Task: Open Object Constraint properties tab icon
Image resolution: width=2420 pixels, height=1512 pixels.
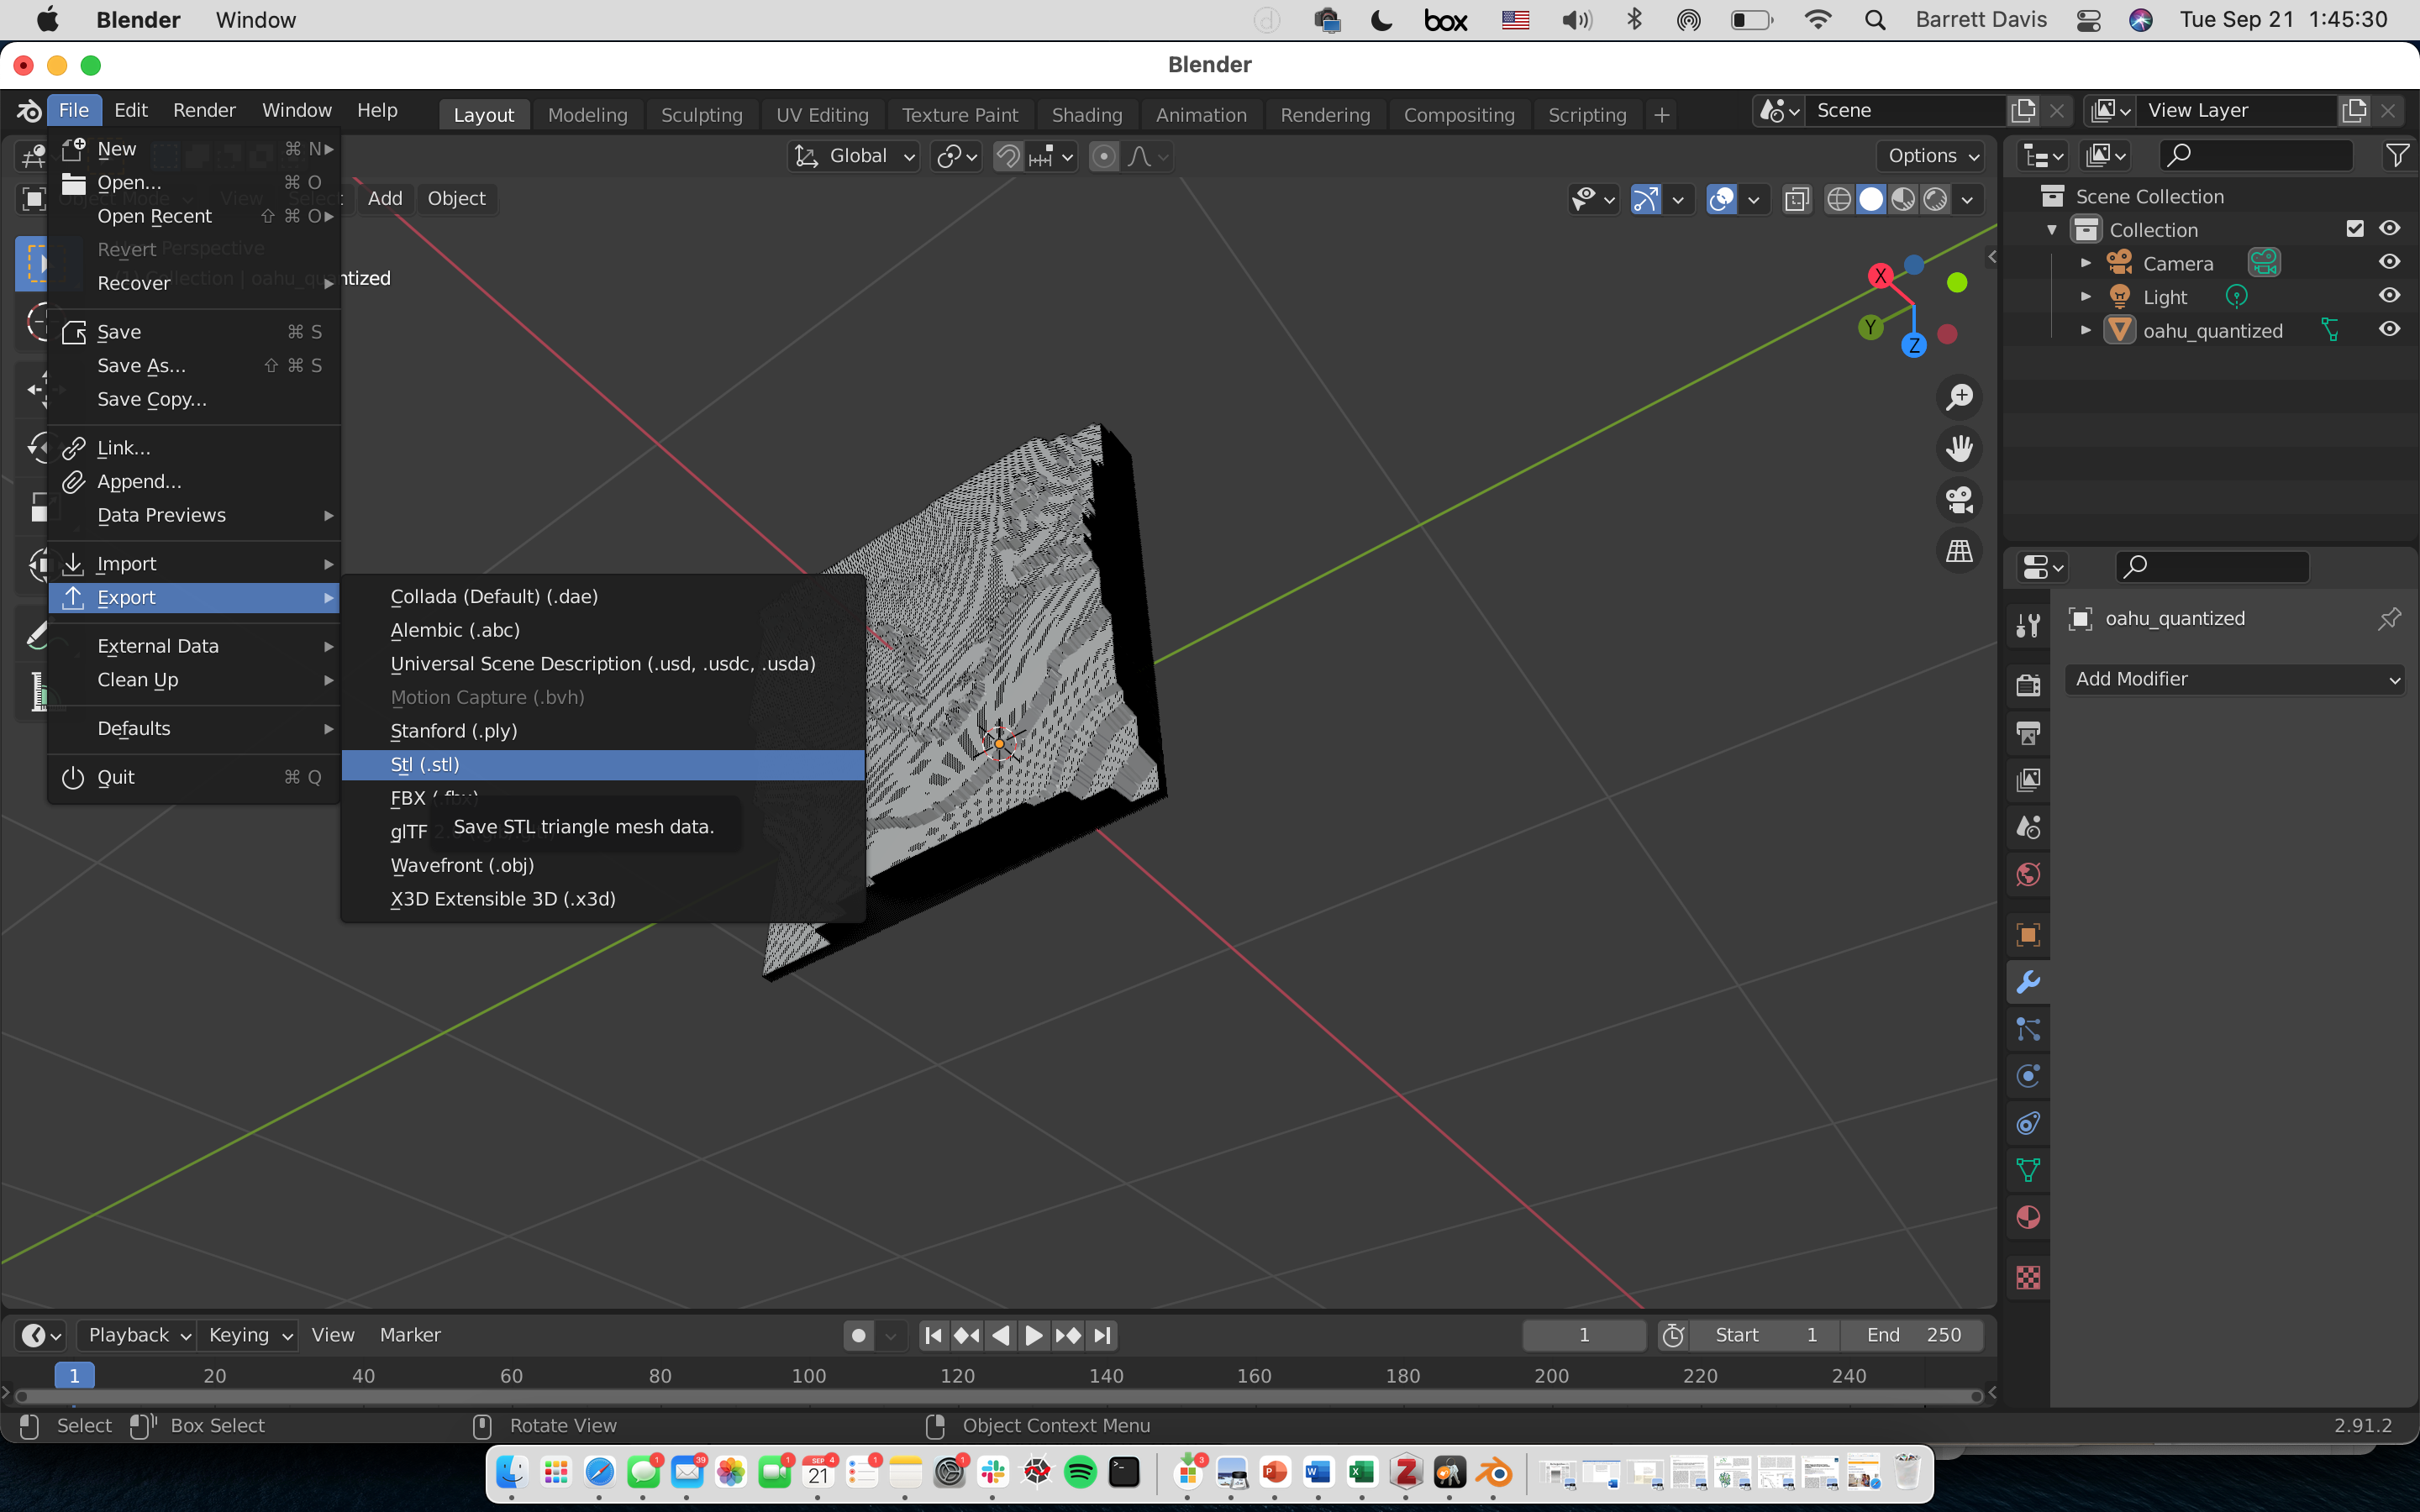Action: 2028,1123
